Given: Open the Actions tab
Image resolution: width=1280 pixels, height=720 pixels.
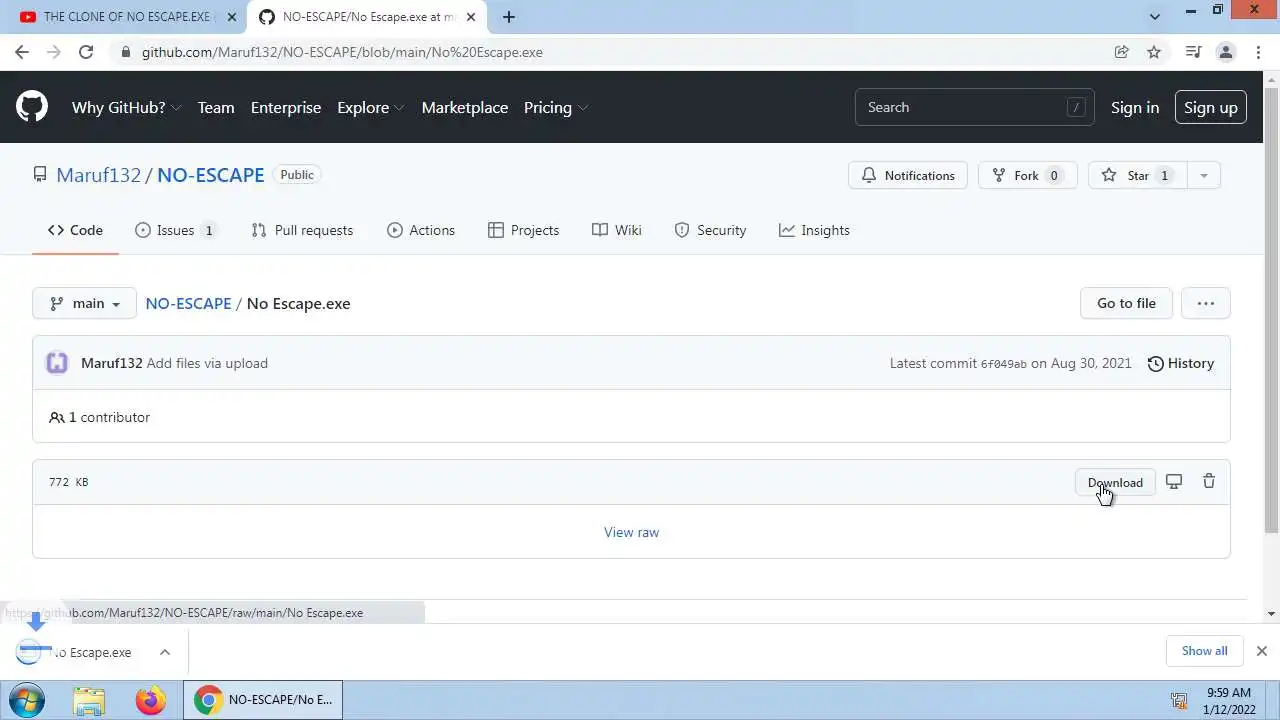Looking at the screenshot, I should (x=421, y=230).
